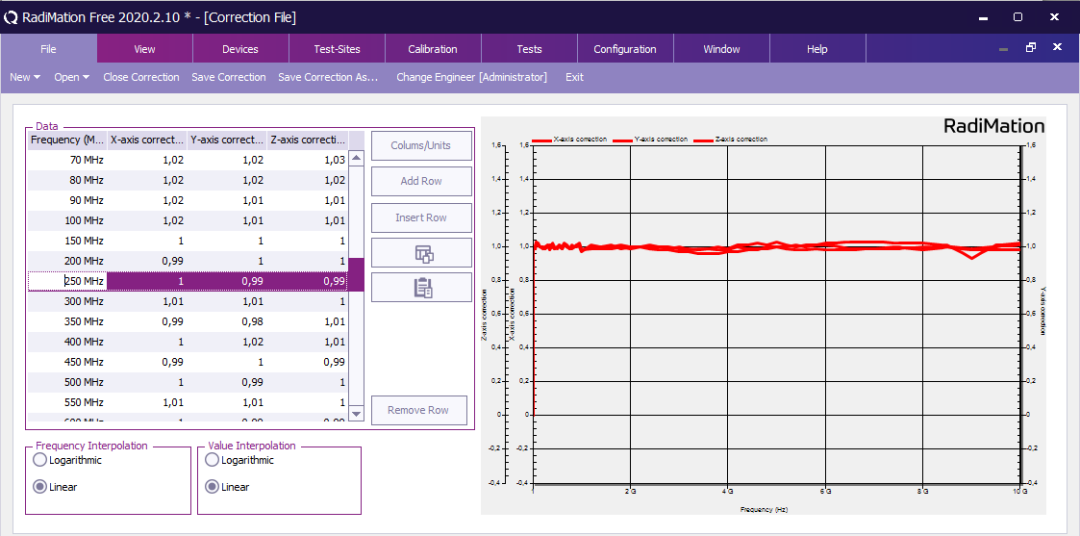The height and width of the screenshot is (536, 1080).
Task: Click the RadiMation label above the chart
Action: pyautogui.click(x=993, y=126)
